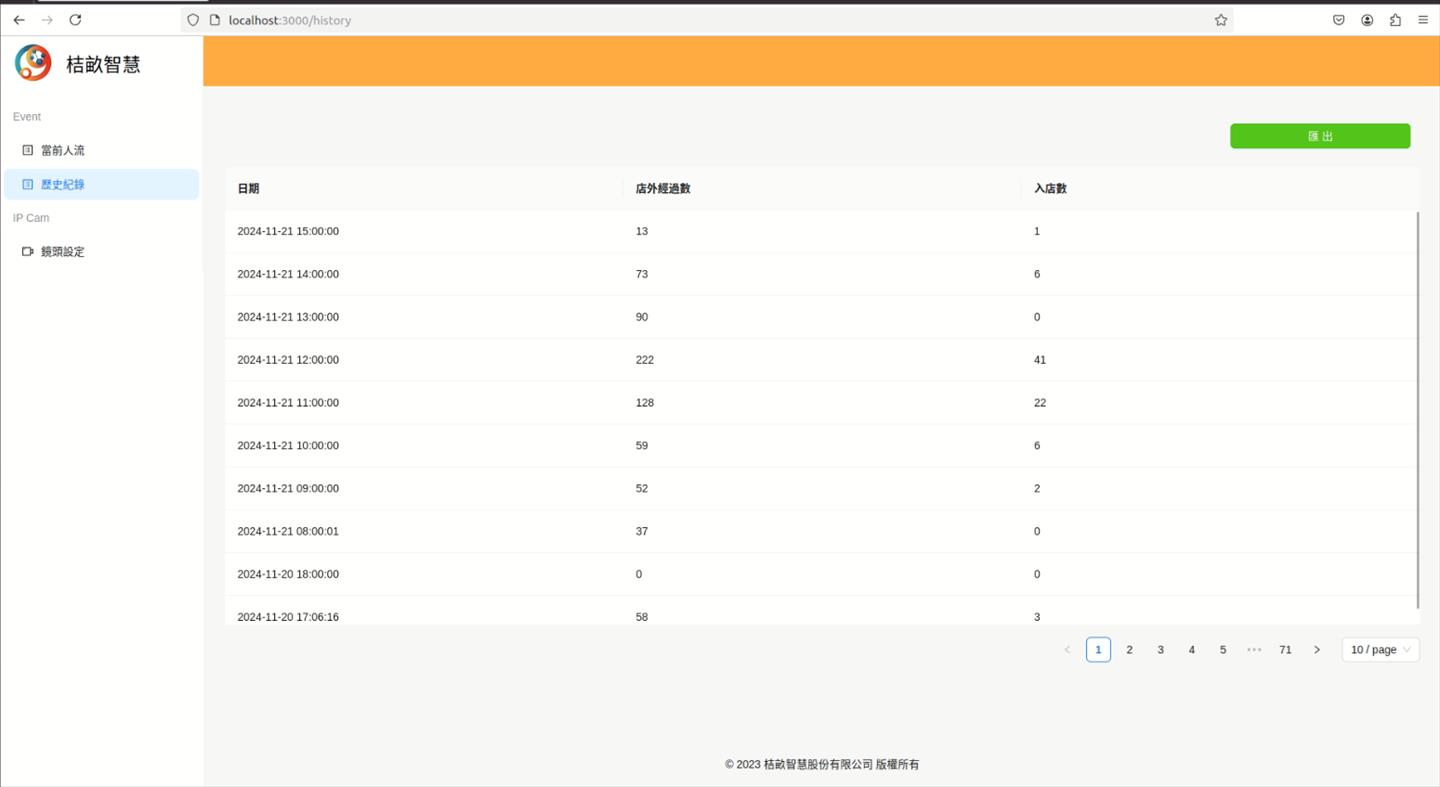Open the 當前人流 menu item
Screen dimensions: 1440x787
tap(101, 150)
